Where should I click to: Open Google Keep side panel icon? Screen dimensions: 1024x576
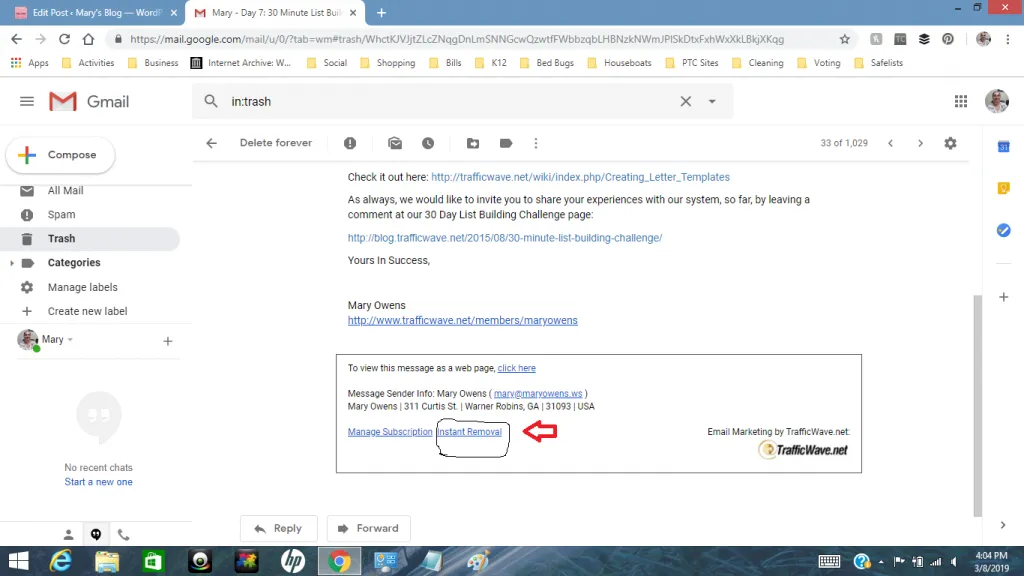point(1004,188)
